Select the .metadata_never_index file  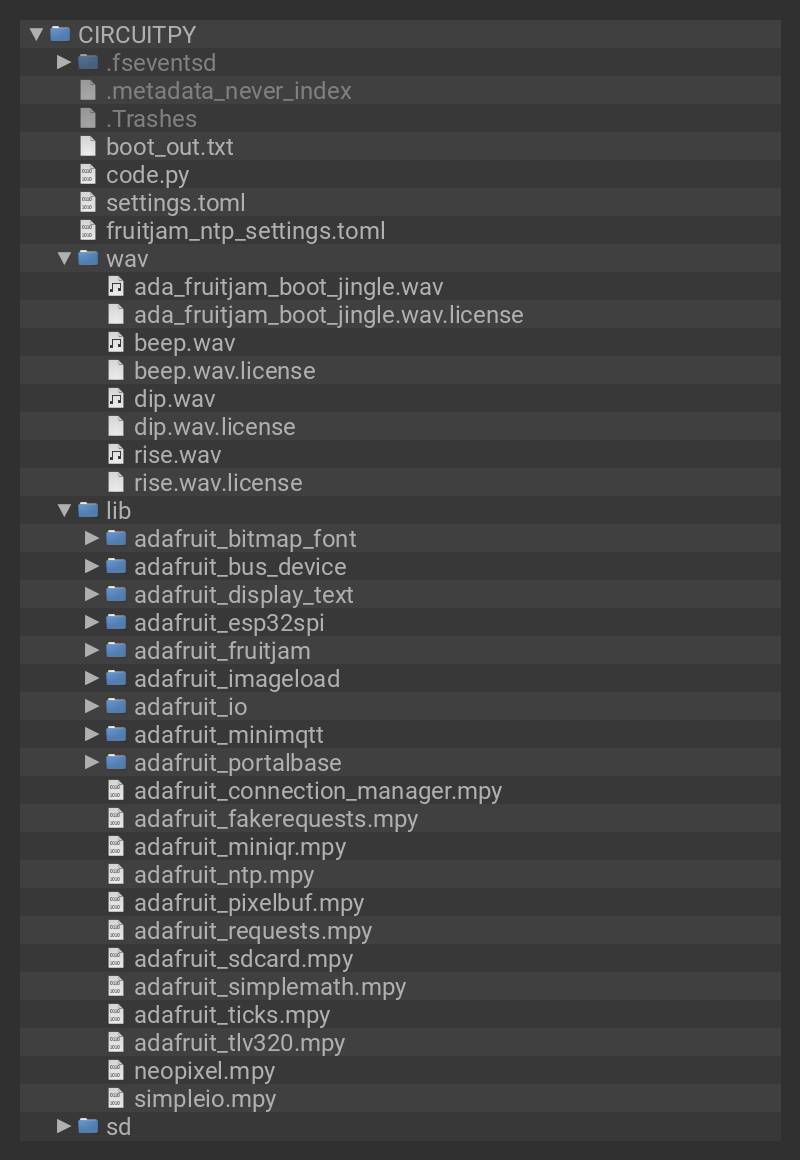[228, 91]
